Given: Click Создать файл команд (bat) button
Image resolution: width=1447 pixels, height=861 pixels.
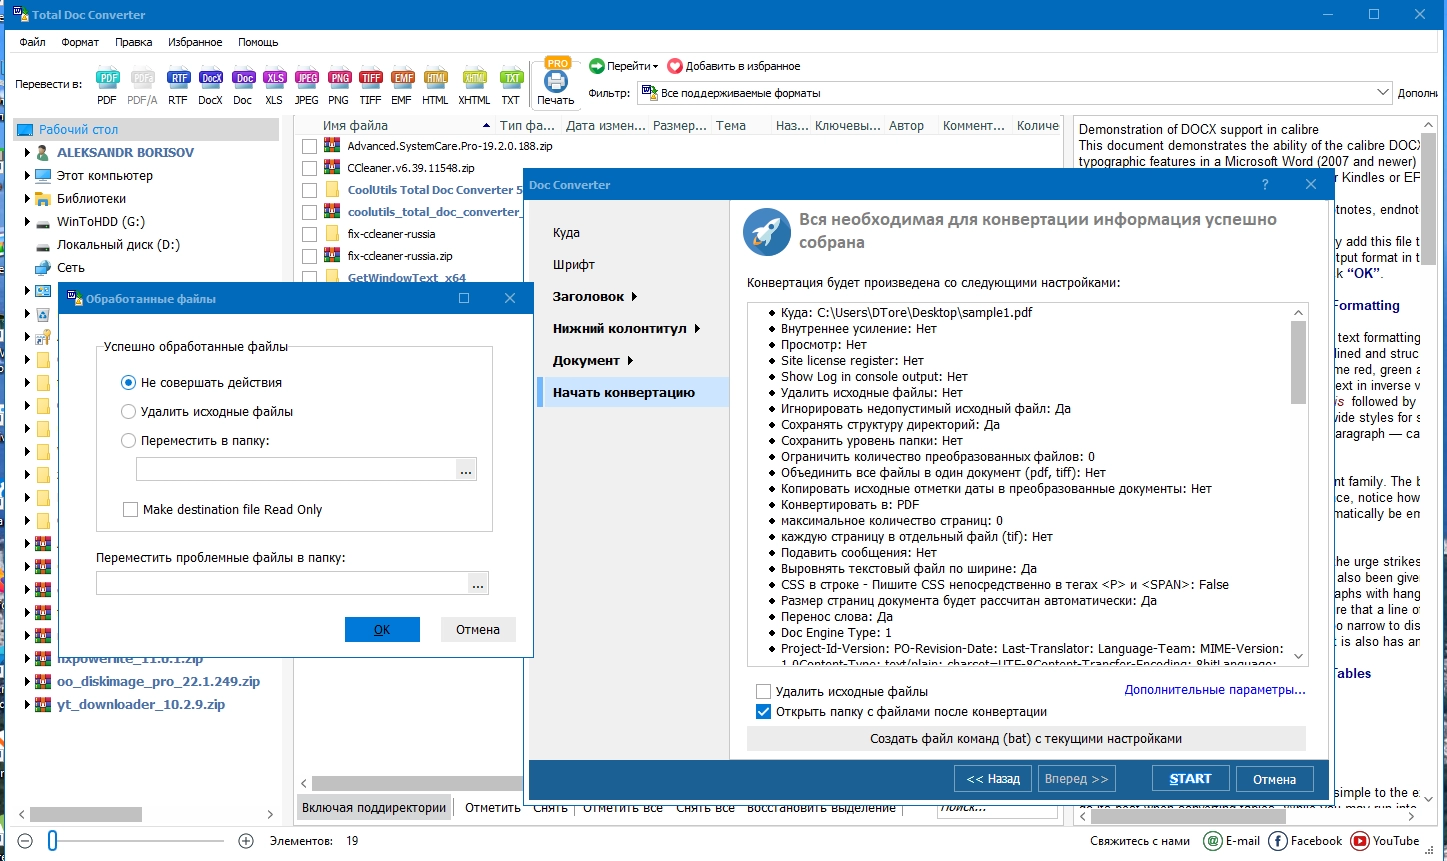Looking at the screenshot, I should point(1026,738).
